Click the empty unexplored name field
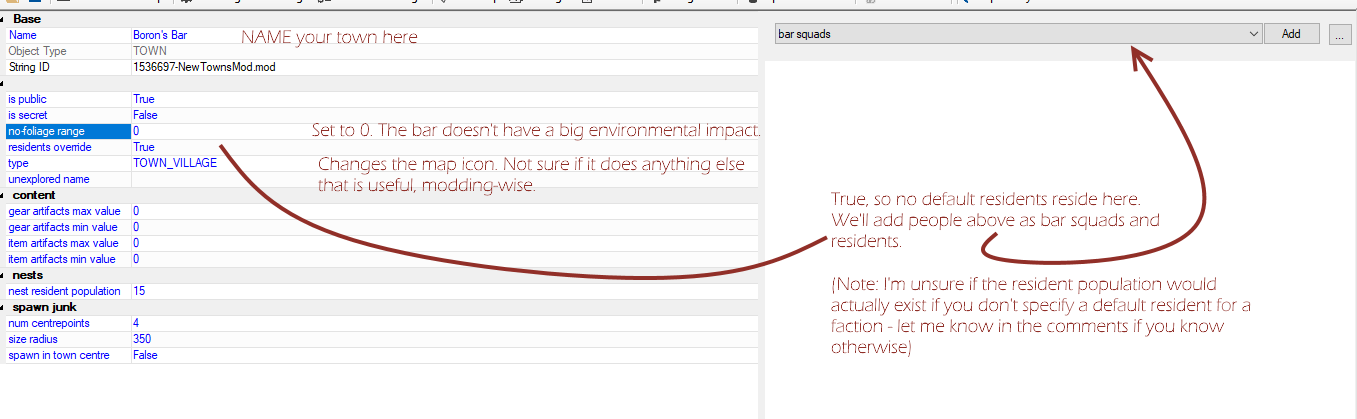Screen dimensions: 1357x419 point(200,179)
